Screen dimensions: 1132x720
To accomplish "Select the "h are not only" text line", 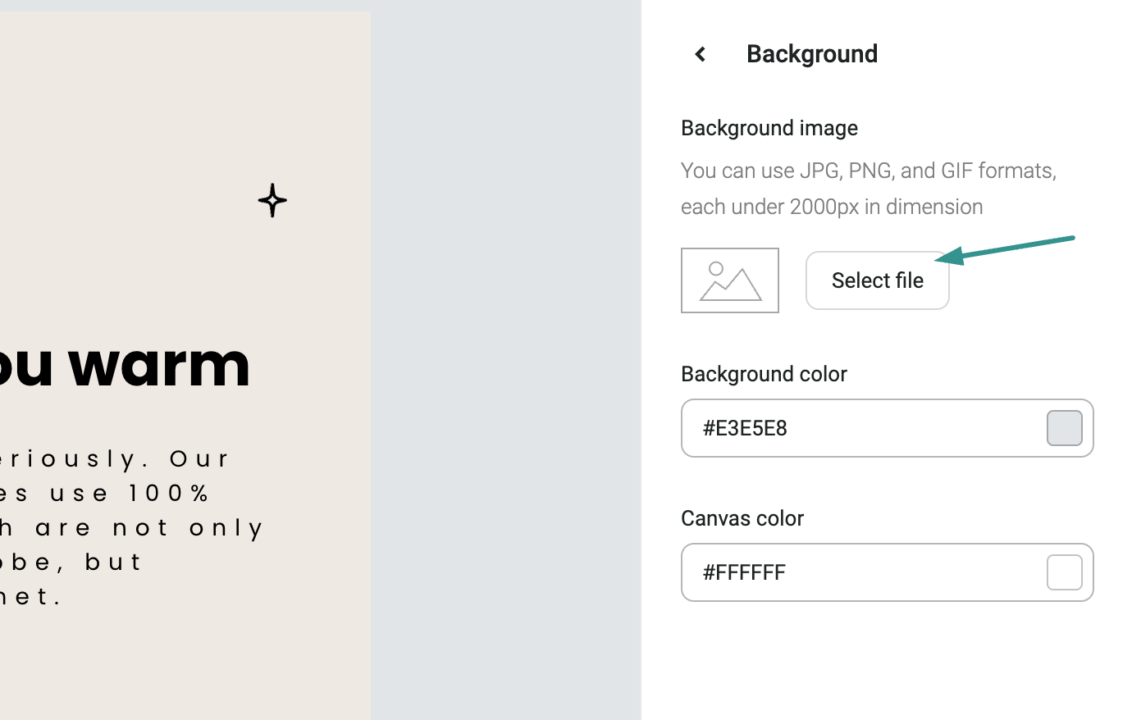I will (x=132, y=527).
